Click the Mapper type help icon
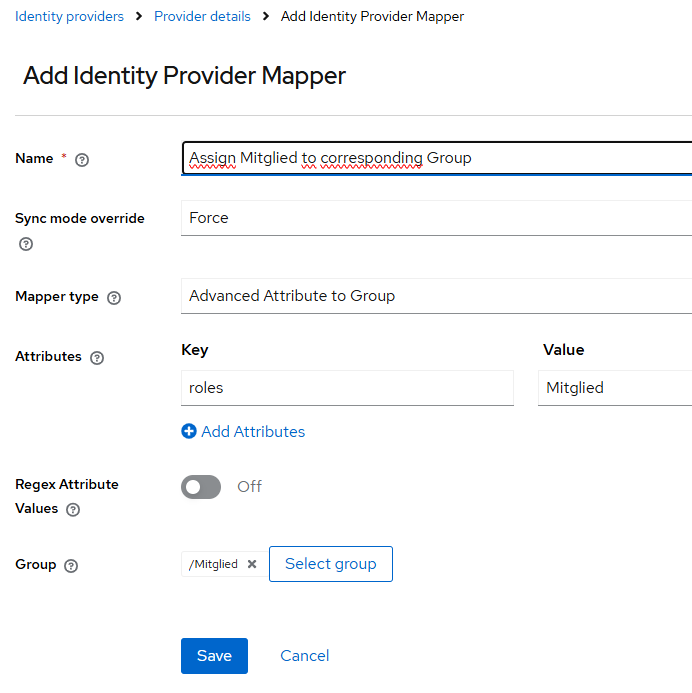692x693 pixels. pos(114,298)
